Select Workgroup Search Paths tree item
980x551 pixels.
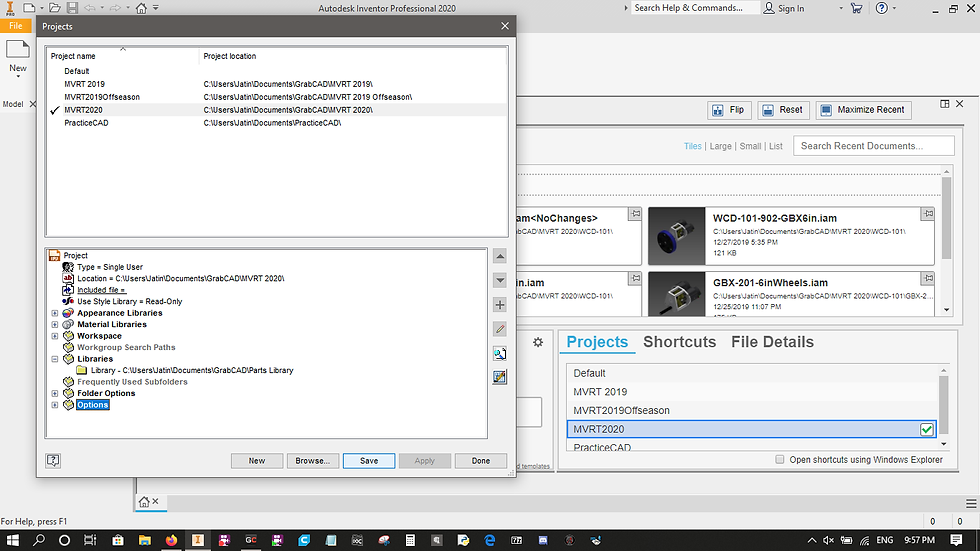pos(126,347)
